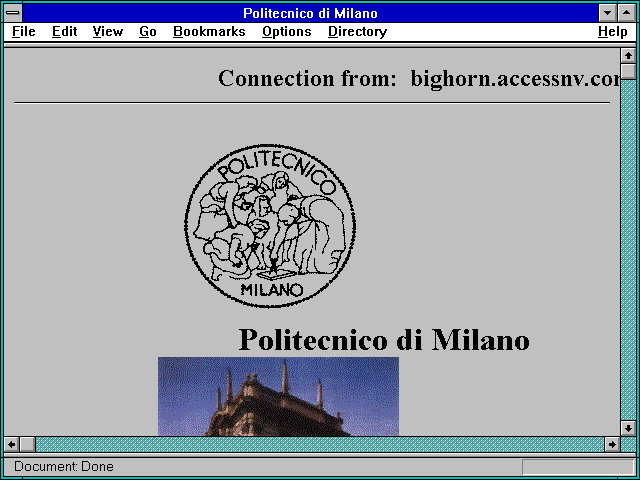Screen dimensions: 640x480
Task: Maximize the Politecnico di Milano window
Action: (x=627, y=13)
